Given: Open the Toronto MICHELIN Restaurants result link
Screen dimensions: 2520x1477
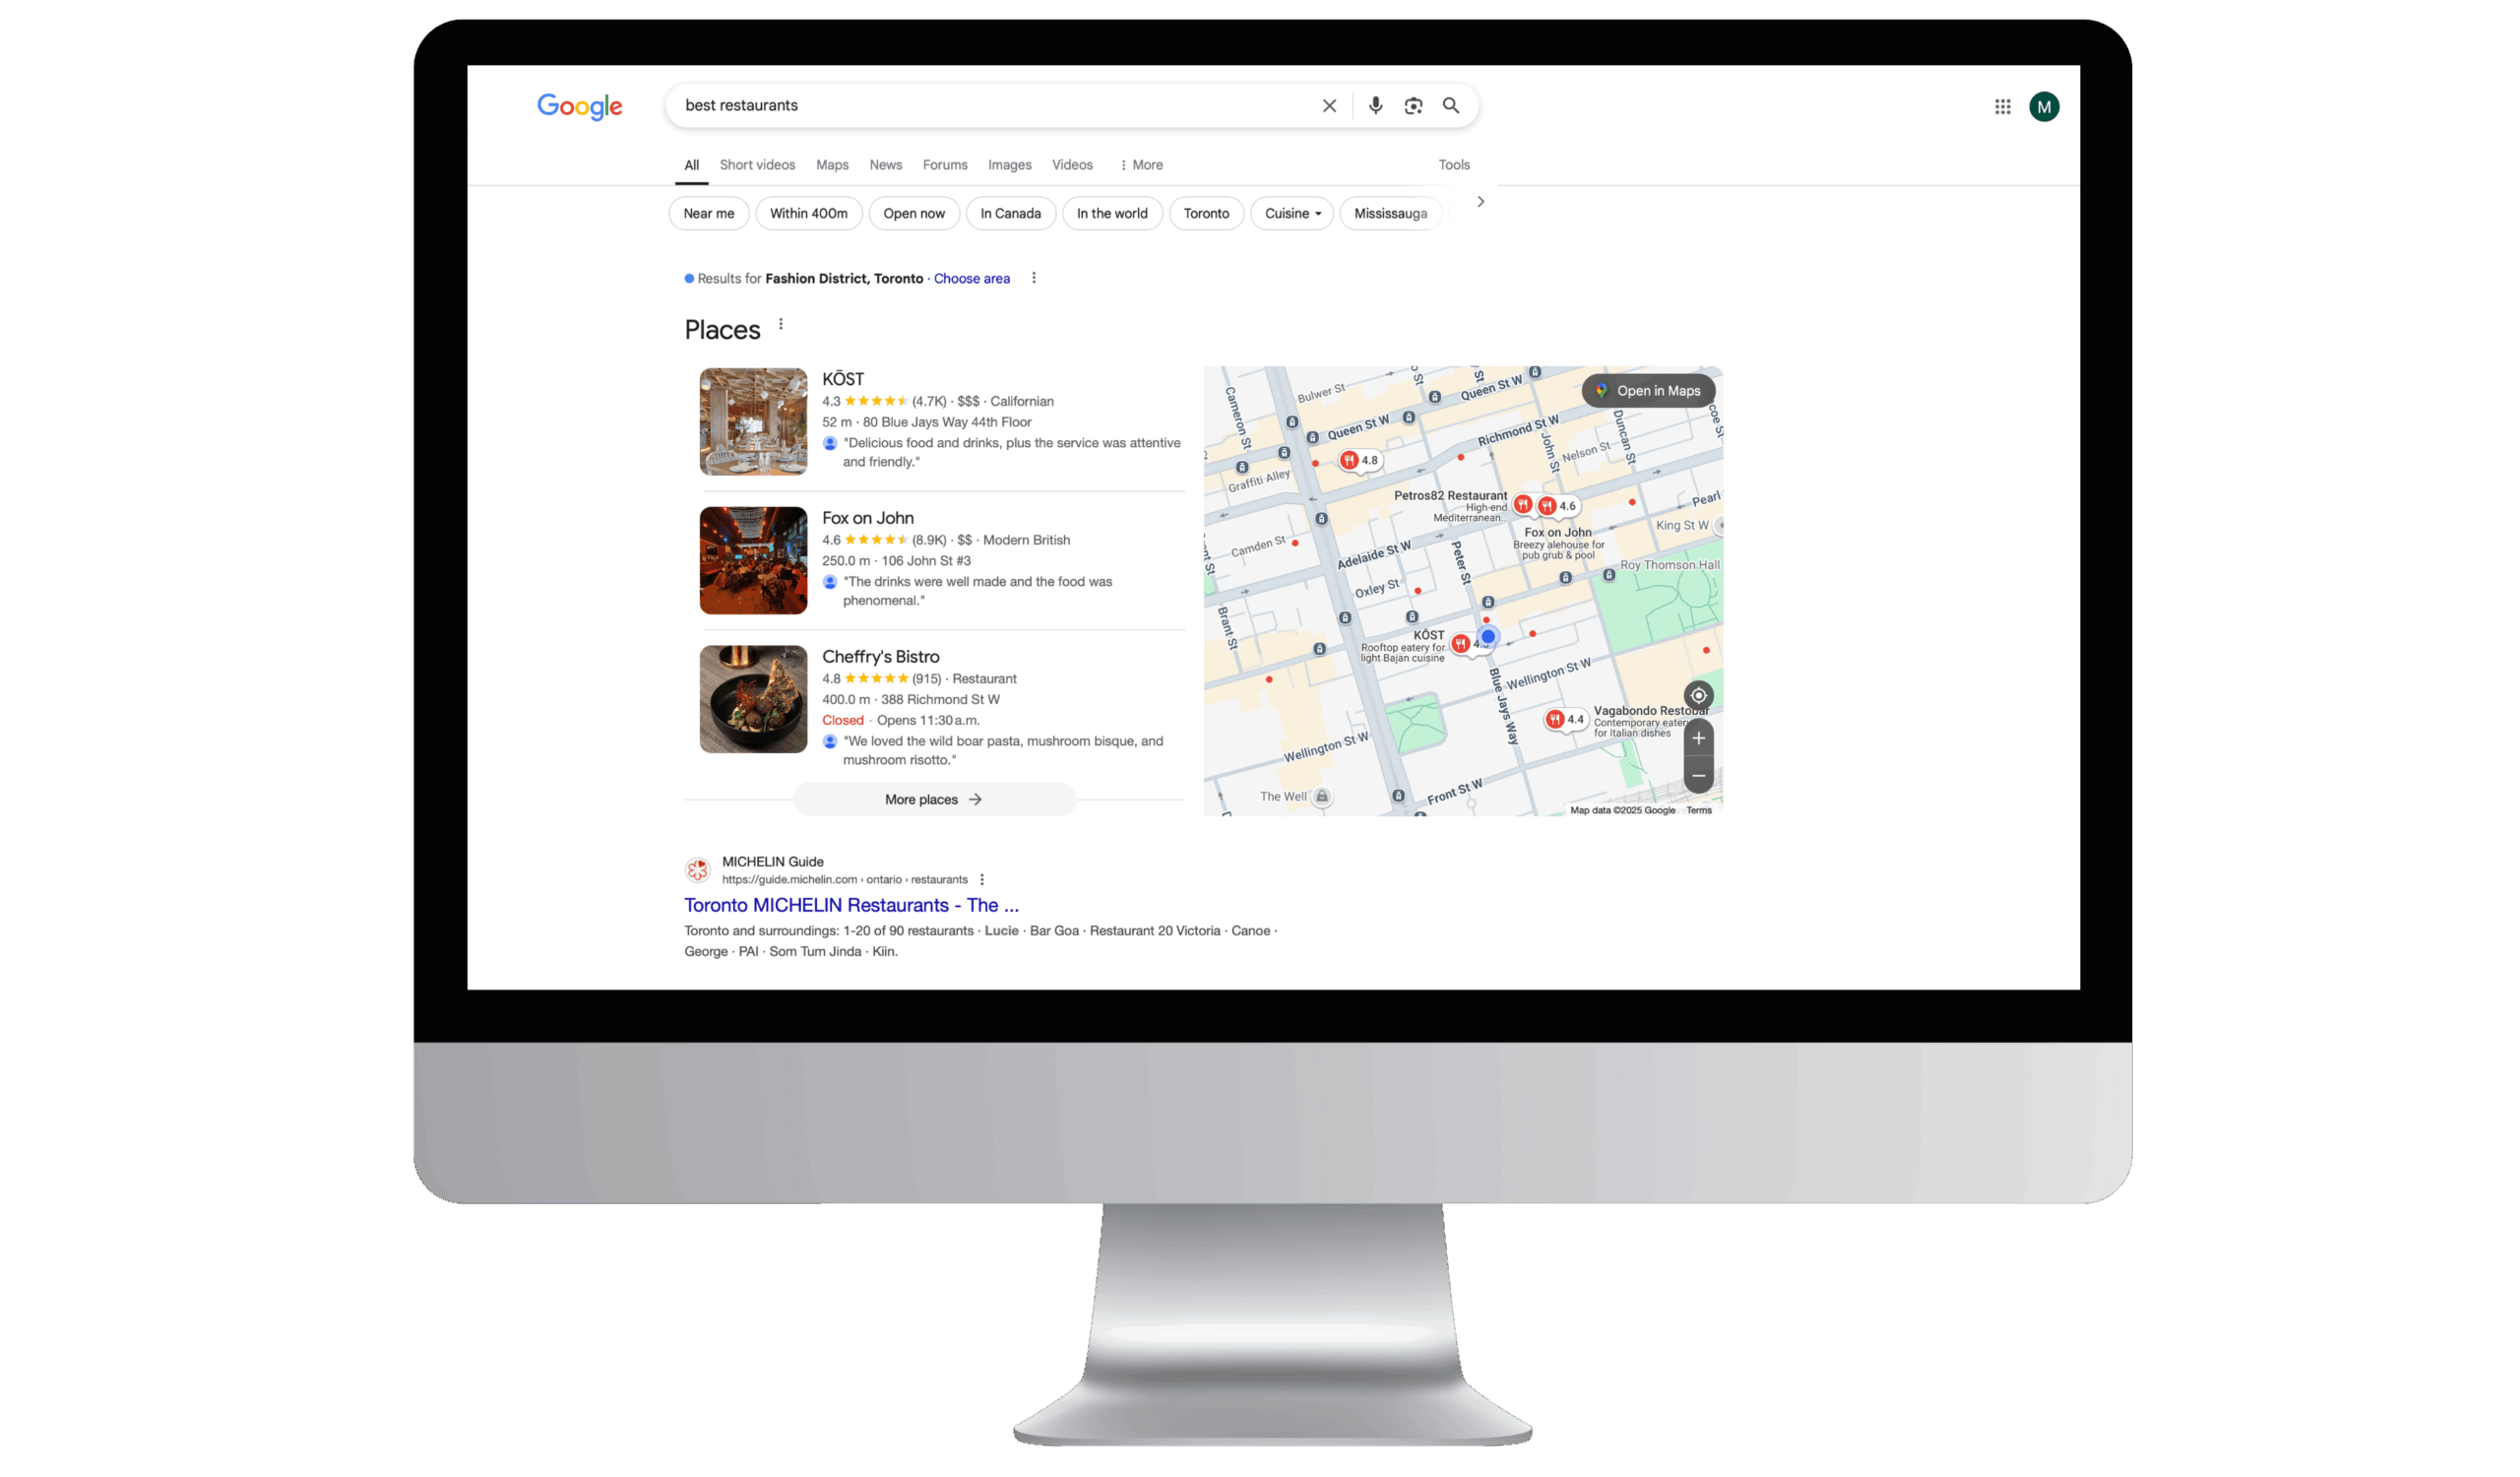Looking at the screenshot, I should click(851, 905).
